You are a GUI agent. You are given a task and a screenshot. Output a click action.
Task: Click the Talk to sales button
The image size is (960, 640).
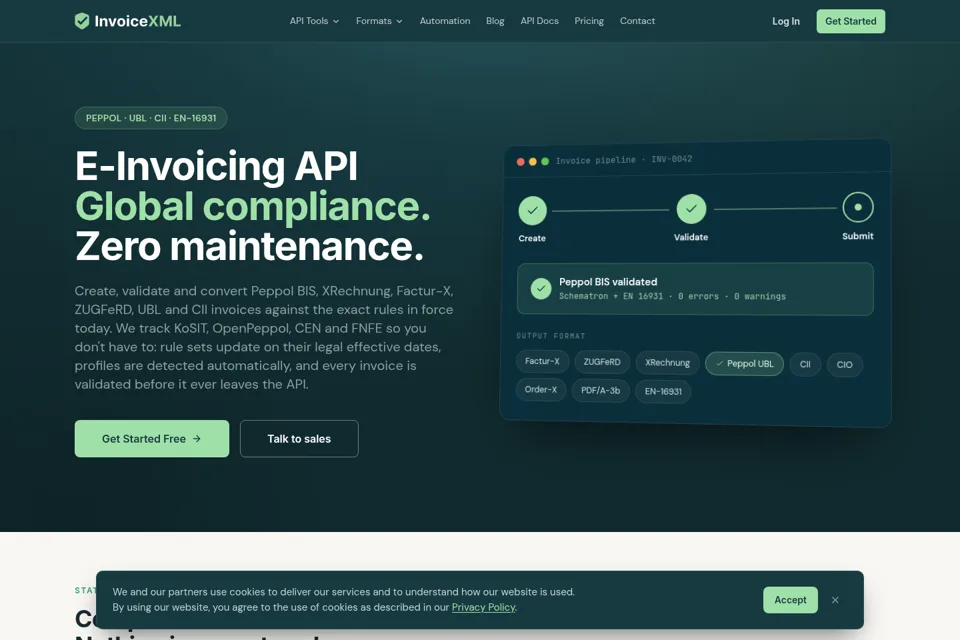(299, 439)
